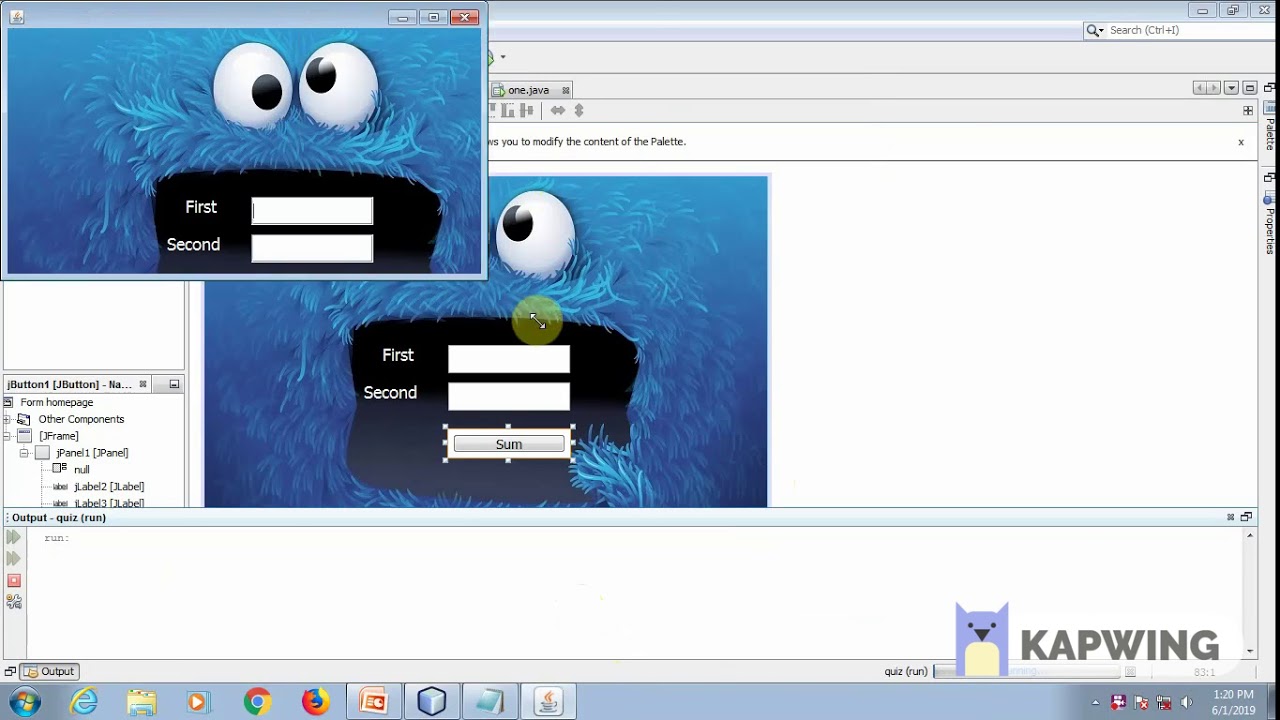1280x720 pixels.
Task: Click the editor maximize grid icon
Action: (x=1248, y=110)
